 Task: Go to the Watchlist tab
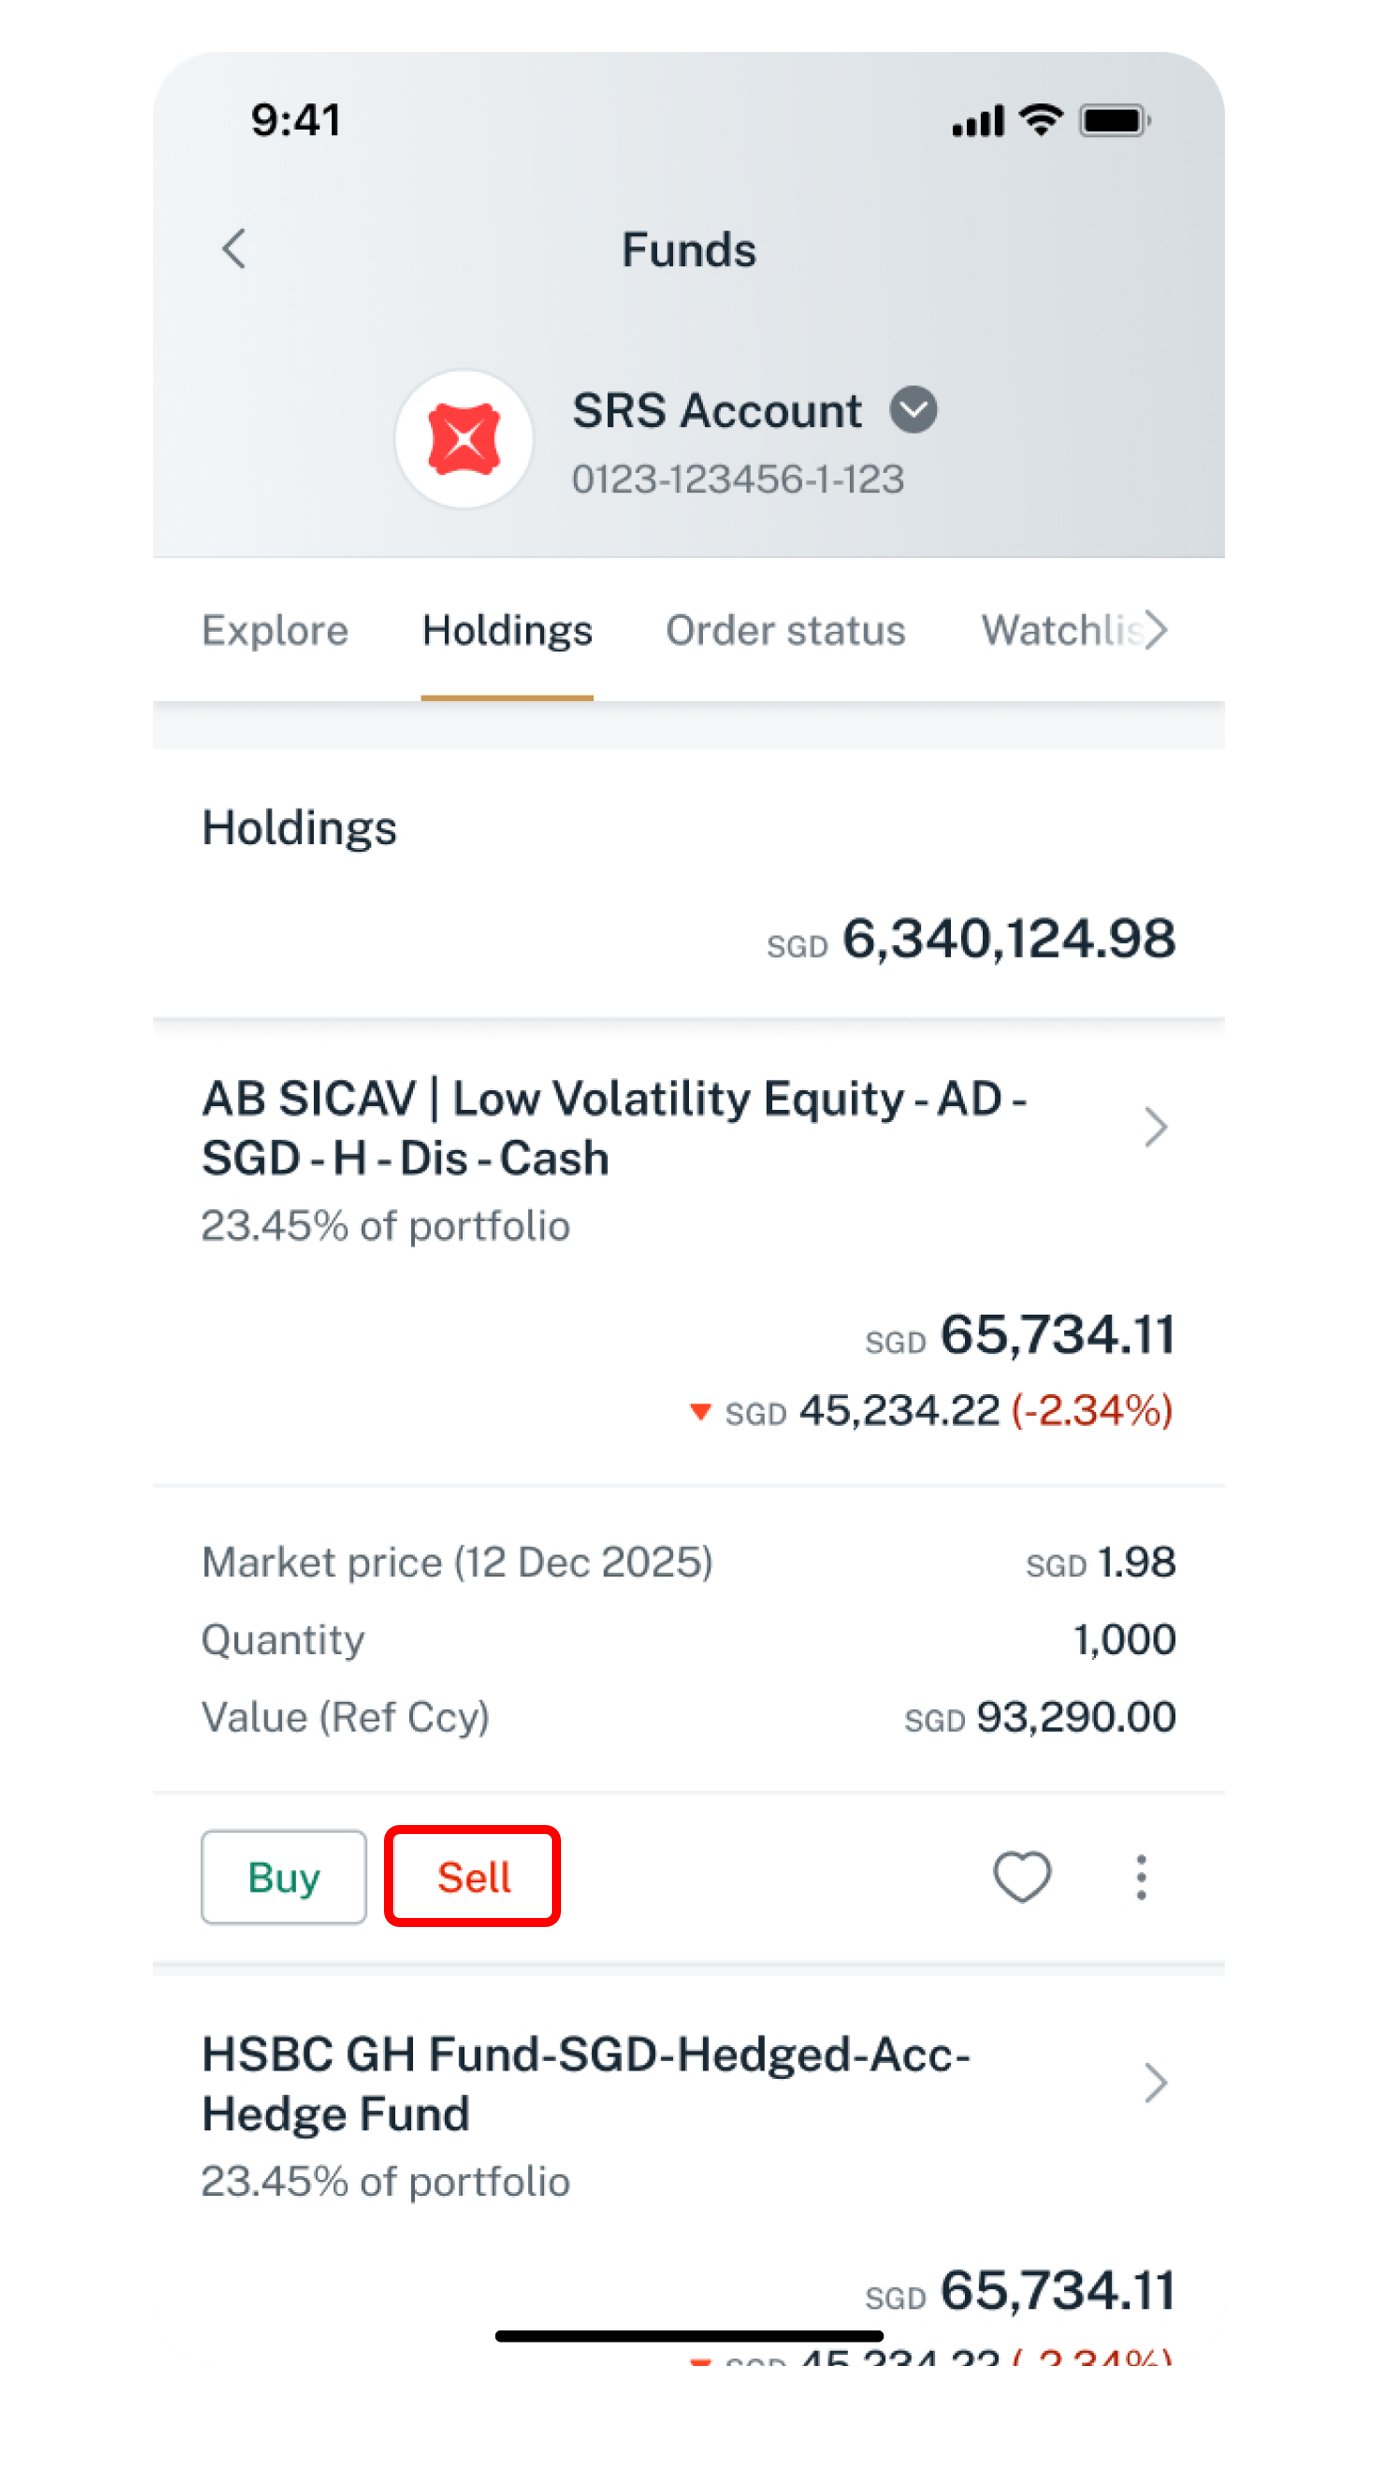coord(1062,630)
